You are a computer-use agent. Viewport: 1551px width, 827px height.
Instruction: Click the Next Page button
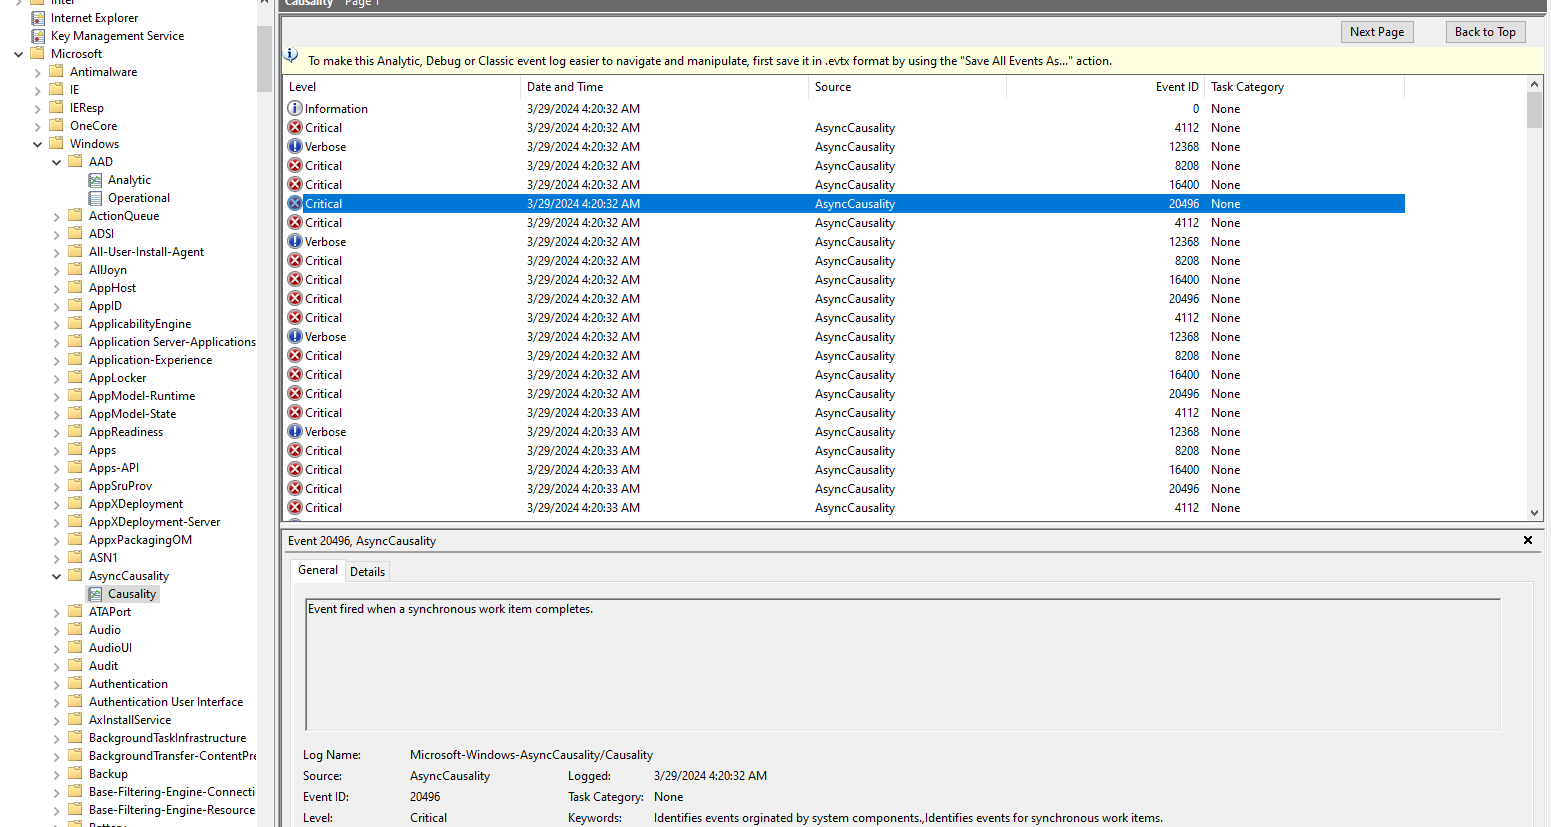click(1377, 31)
